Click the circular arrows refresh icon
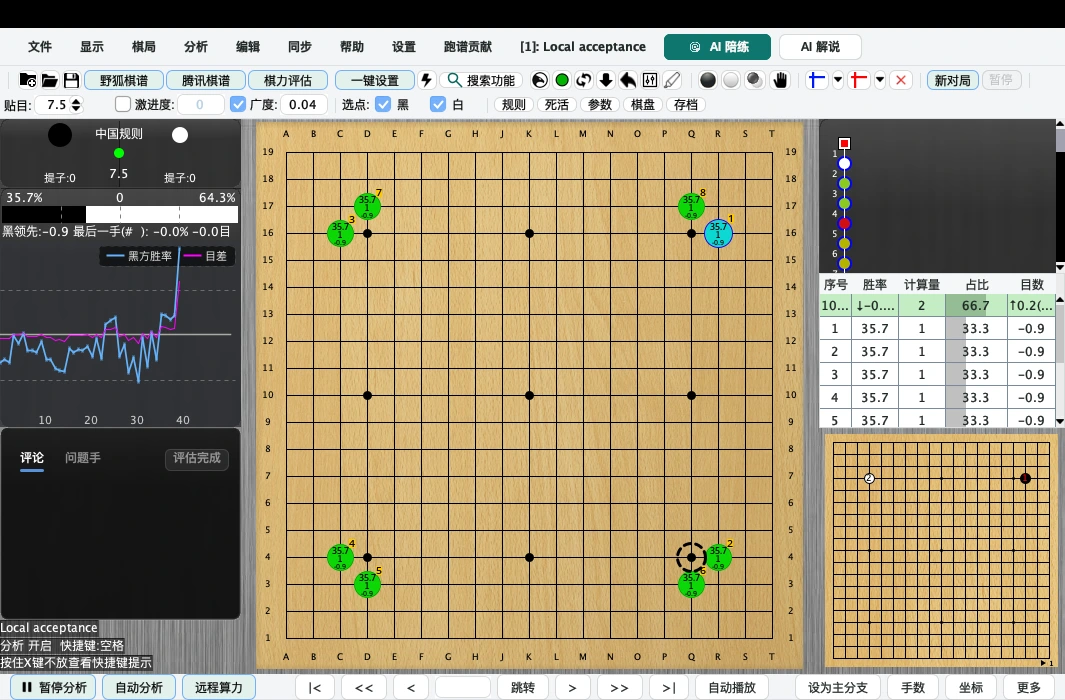 (x=583, y=80)
